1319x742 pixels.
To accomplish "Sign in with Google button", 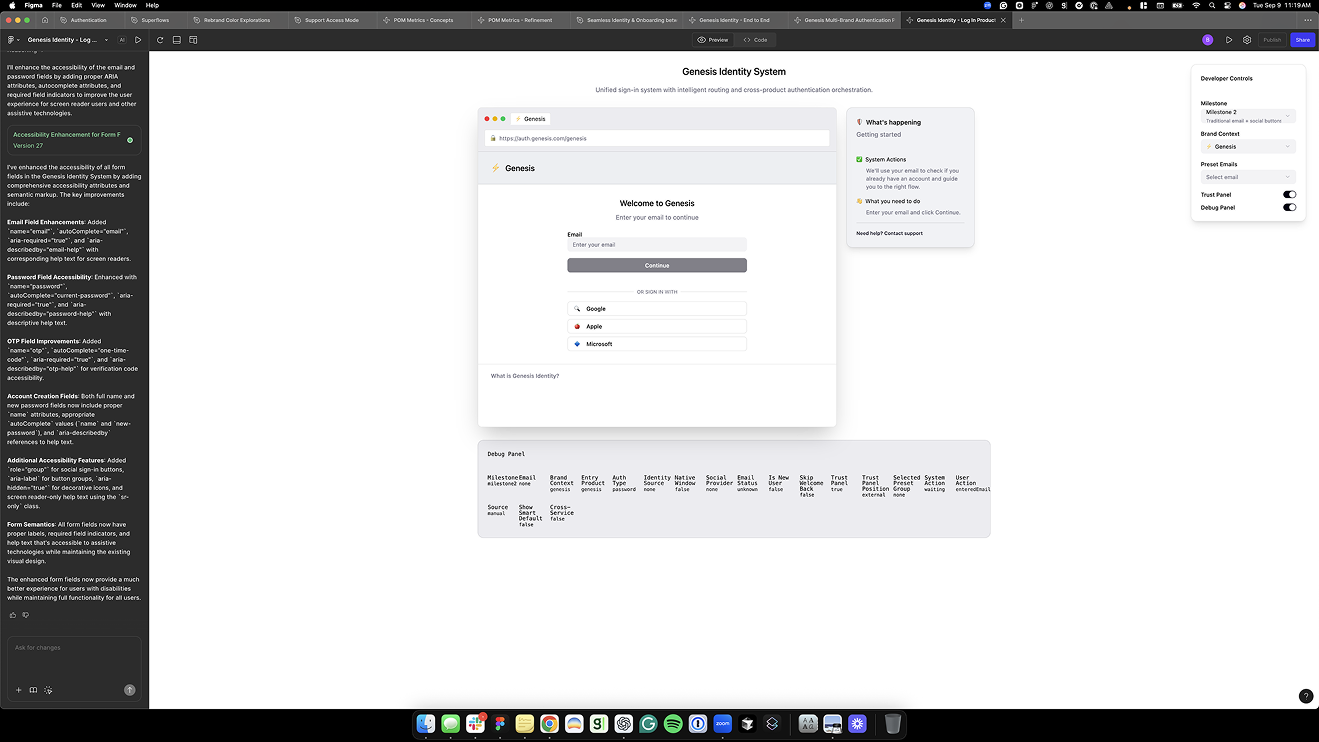I will (x=657, y=309).
